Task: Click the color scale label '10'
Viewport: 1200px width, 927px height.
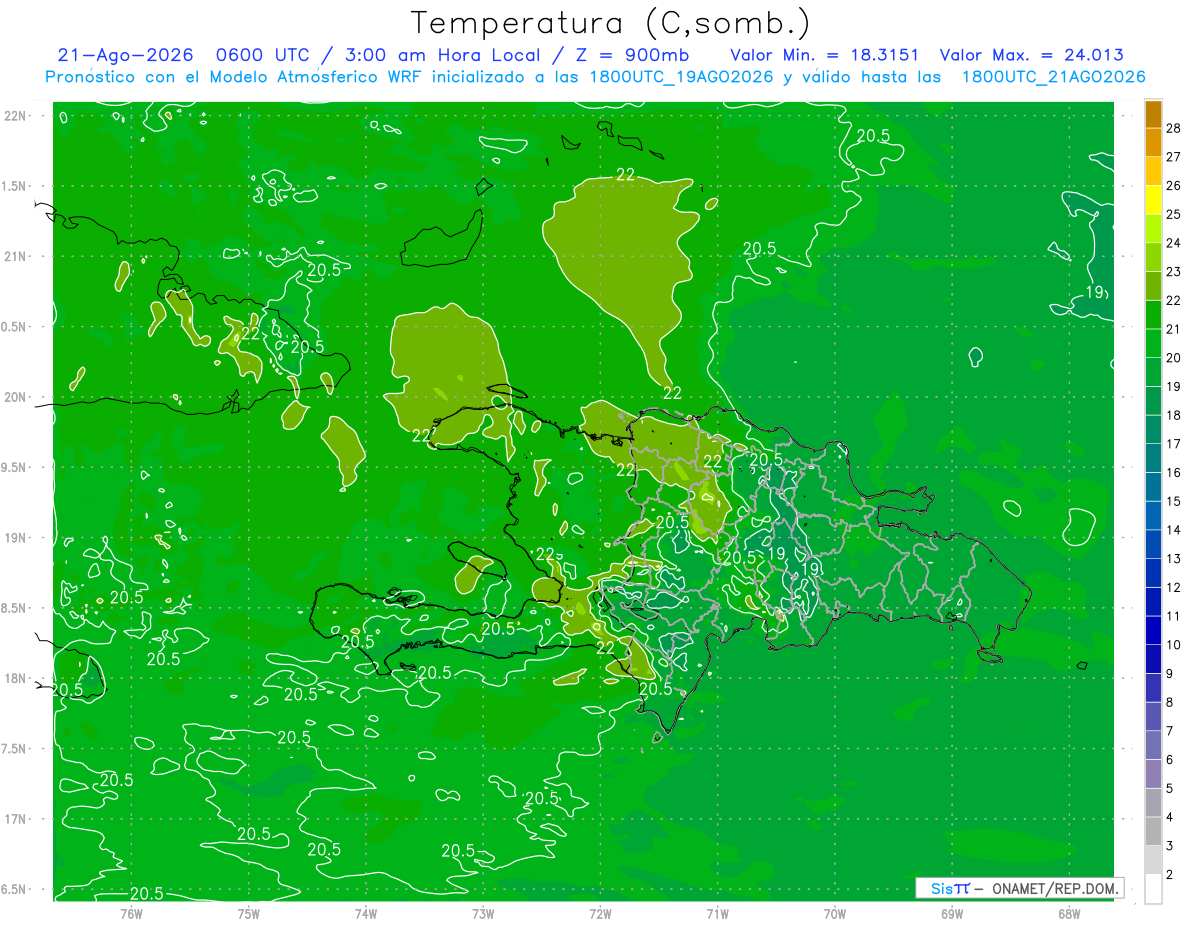Action: pos(1174,645)
